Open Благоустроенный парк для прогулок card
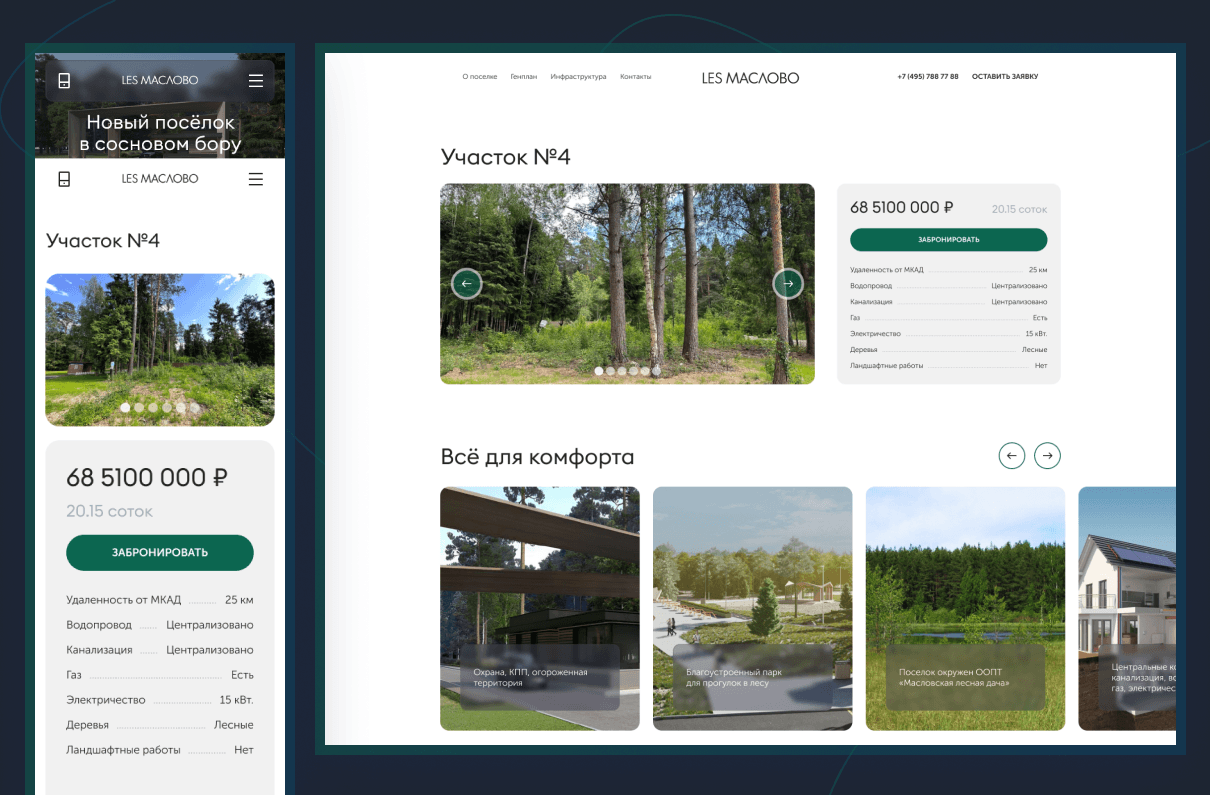1210x795 pixels. click(x=752, y=608)
